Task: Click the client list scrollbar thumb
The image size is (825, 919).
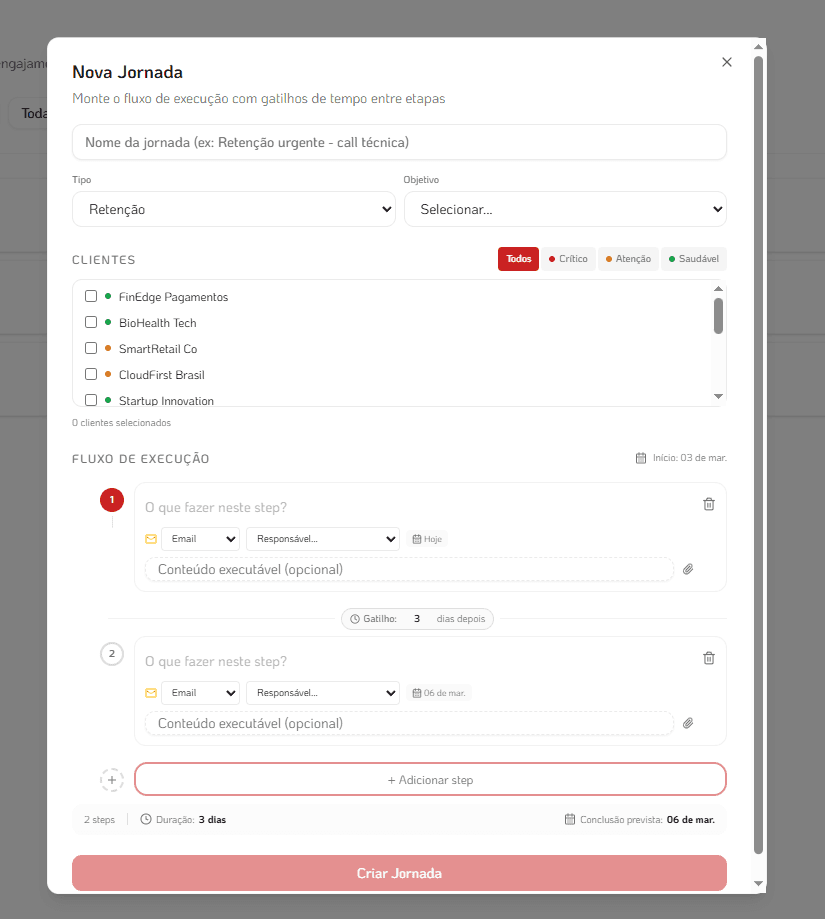Action: [x=718, y=315]
